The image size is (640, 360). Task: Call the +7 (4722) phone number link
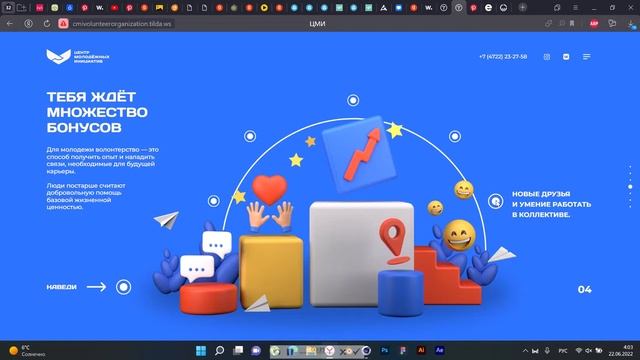(503, 57)
